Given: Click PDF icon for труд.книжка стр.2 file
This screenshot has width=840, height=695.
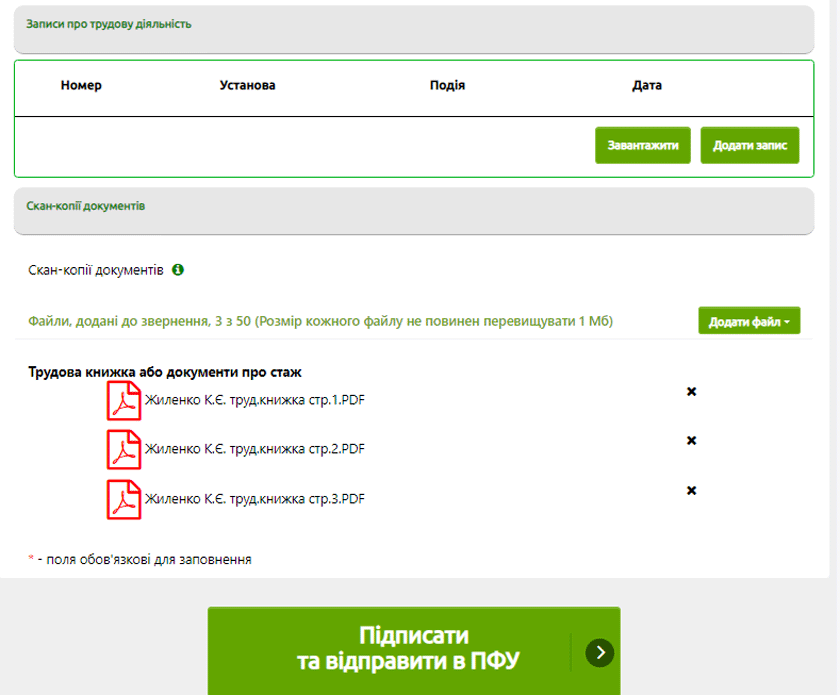Looking at the screenshot, I should click(124, 449).
